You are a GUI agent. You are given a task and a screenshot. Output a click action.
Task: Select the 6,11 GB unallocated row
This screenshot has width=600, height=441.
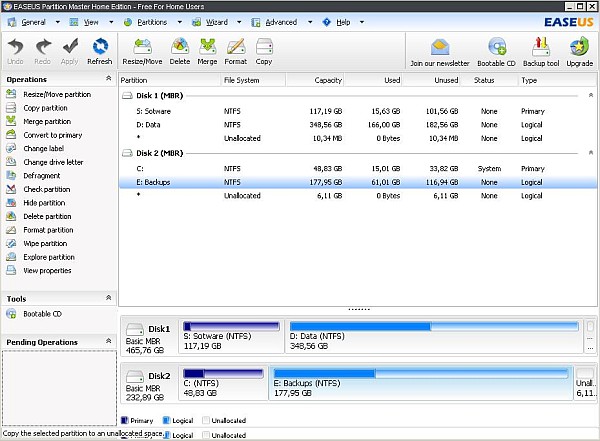[x=358, y=196]
